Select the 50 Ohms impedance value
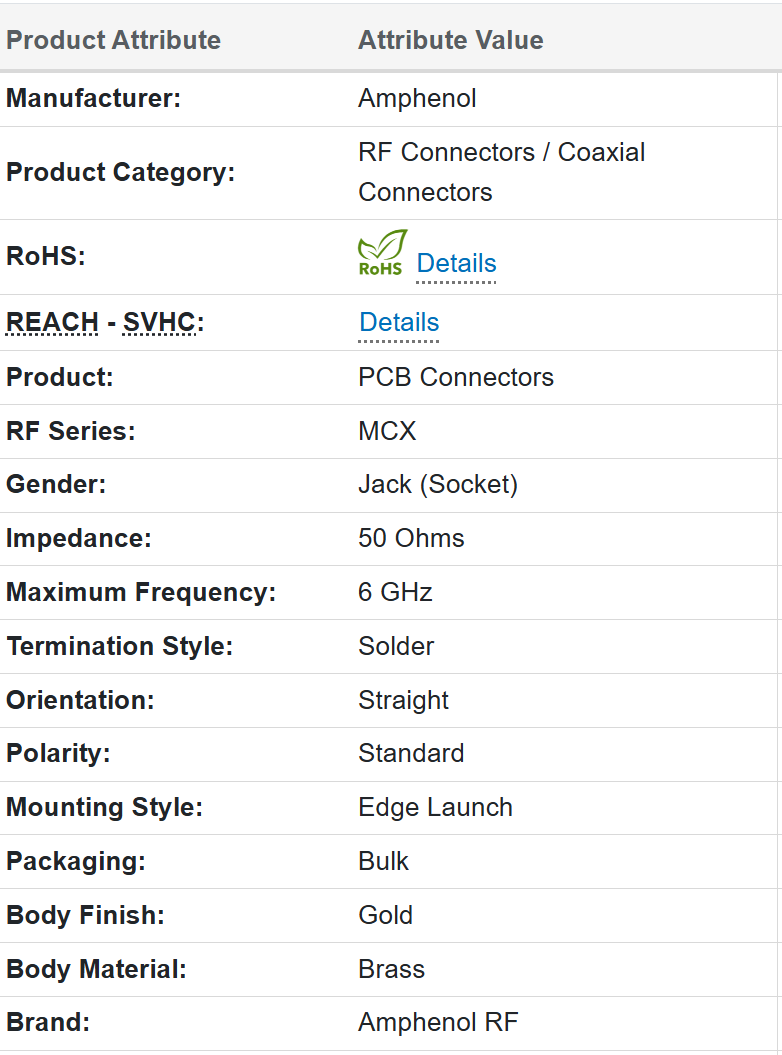The height and width of the screenshot is (1055, 782). (x=411, y=538)
